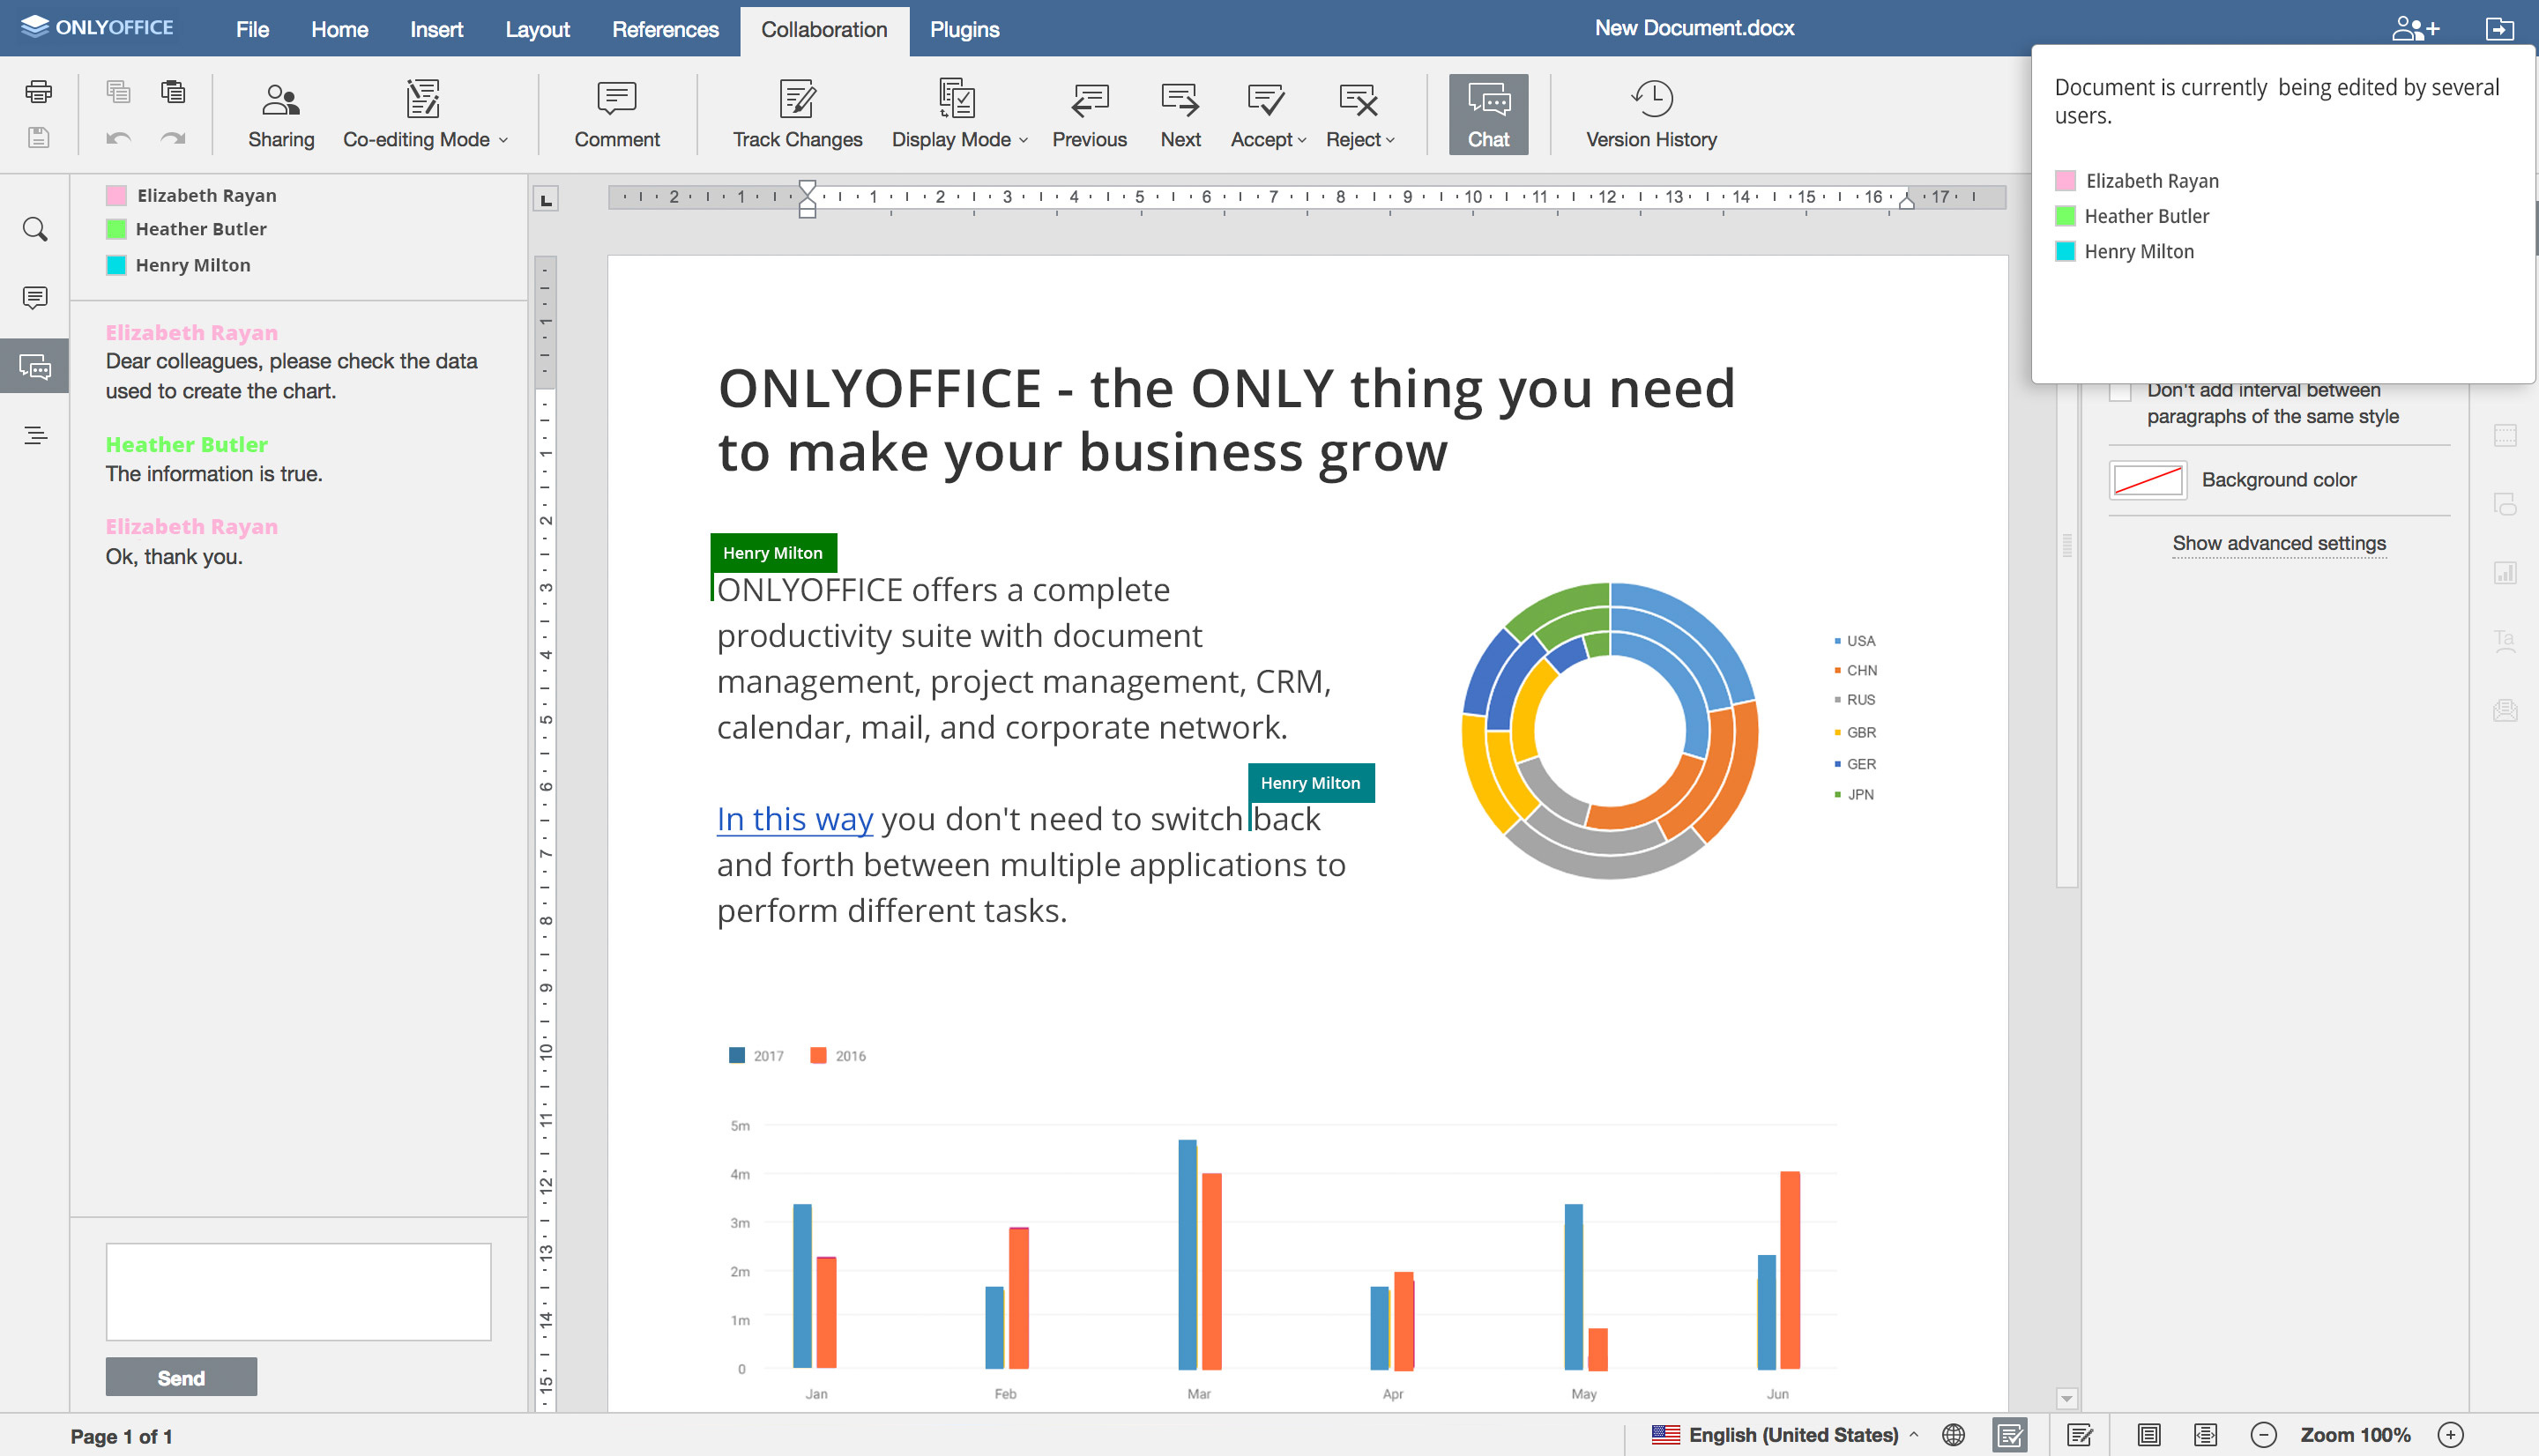
Task: Open the document search panel
Action: point(34,229)
